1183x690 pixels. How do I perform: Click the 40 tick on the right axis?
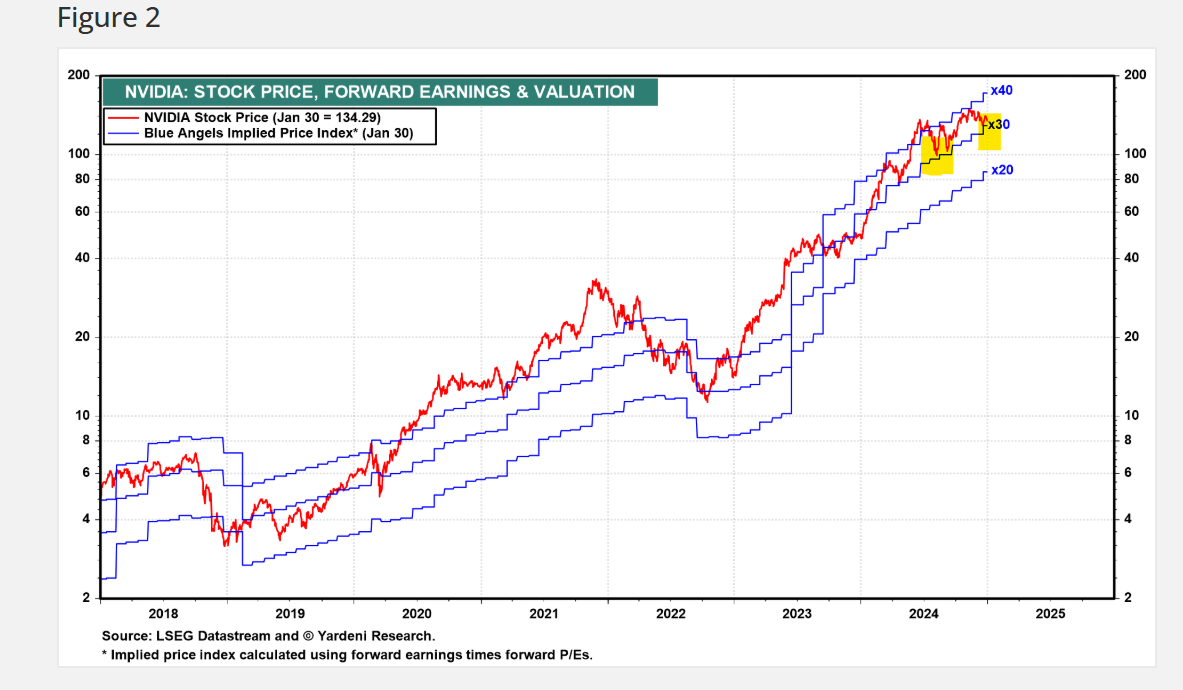[1132, 258]
